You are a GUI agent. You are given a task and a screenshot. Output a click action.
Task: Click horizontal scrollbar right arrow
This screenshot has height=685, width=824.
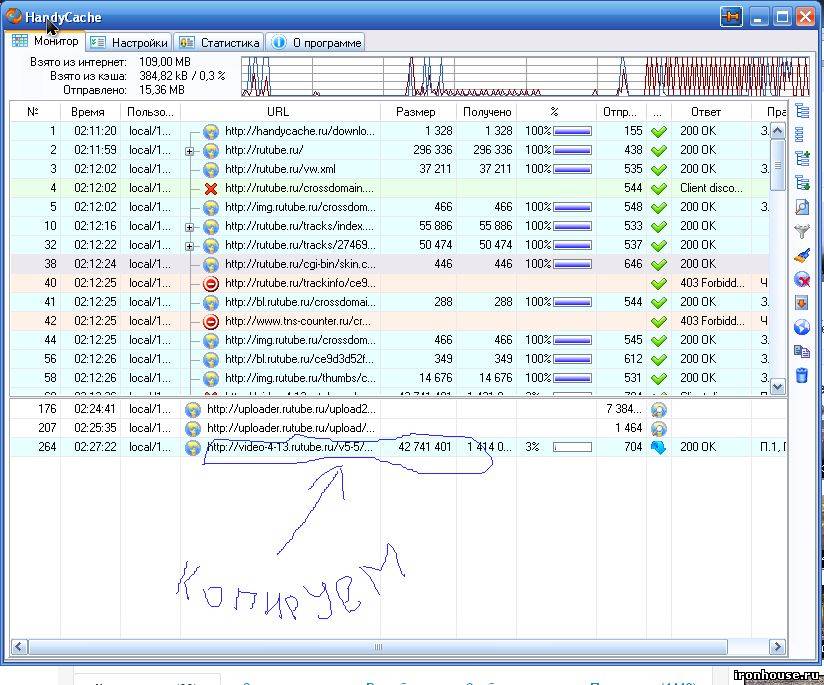coord(778,647)
